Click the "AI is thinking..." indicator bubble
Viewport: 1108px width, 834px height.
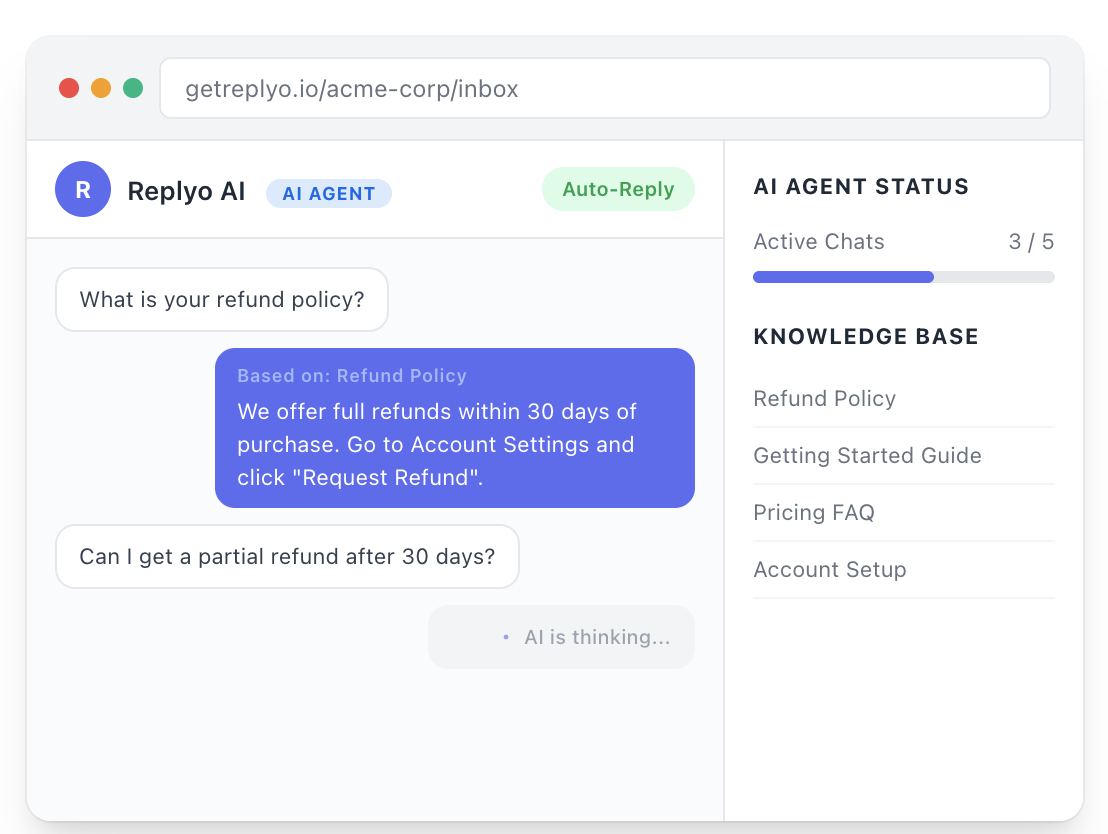click(561, 637)
